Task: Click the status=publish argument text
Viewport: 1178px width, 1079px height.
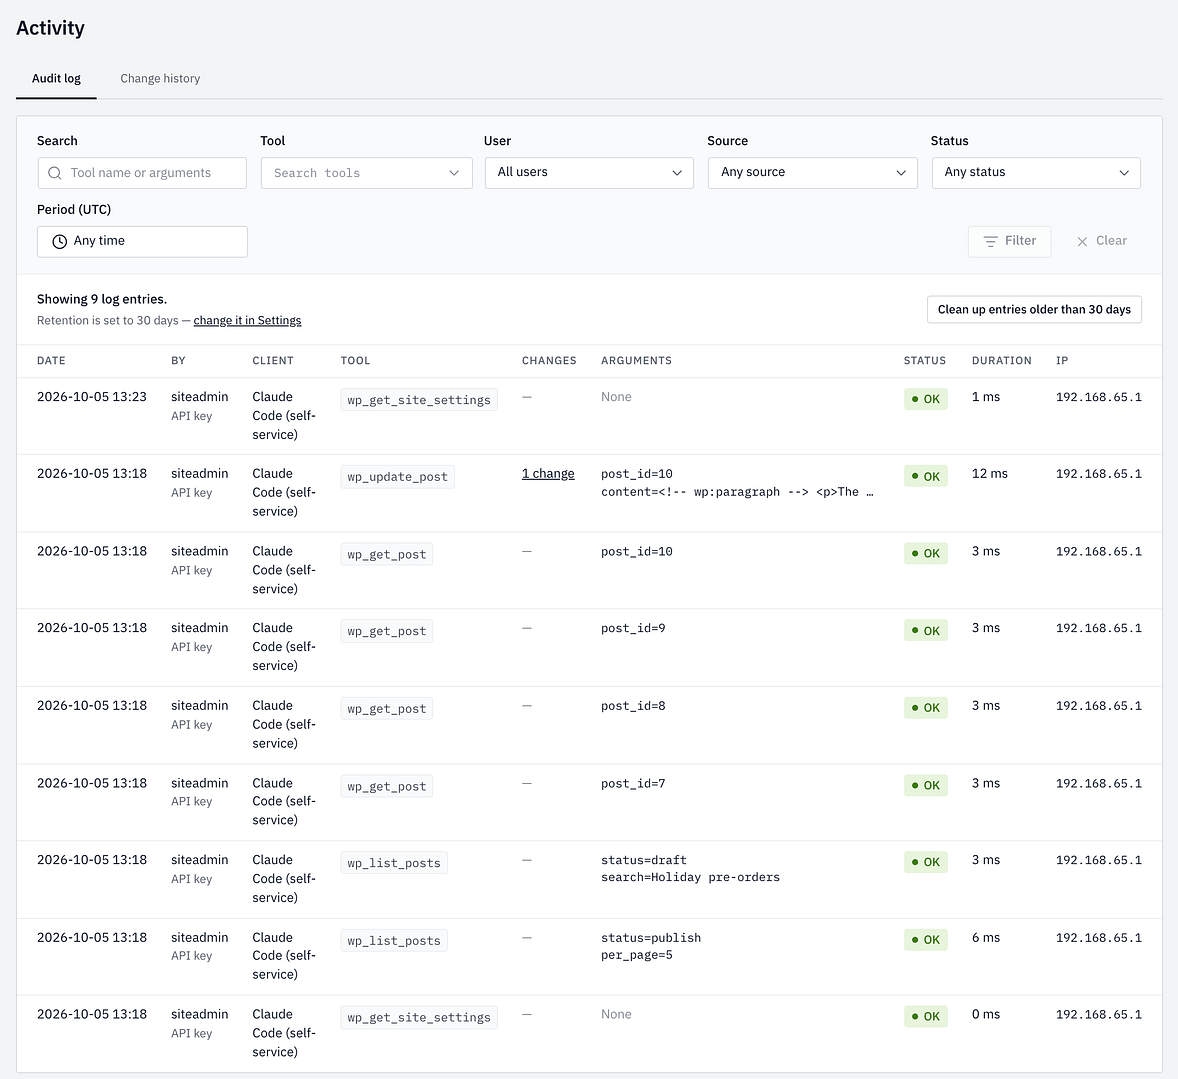Action: pyautogui.click(x=651, y=938)
